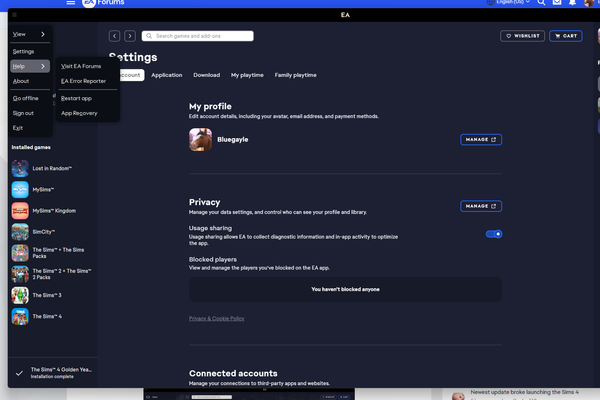Click the 'The Sims 3' game title

pyautogui.click(x=47, y=295)
